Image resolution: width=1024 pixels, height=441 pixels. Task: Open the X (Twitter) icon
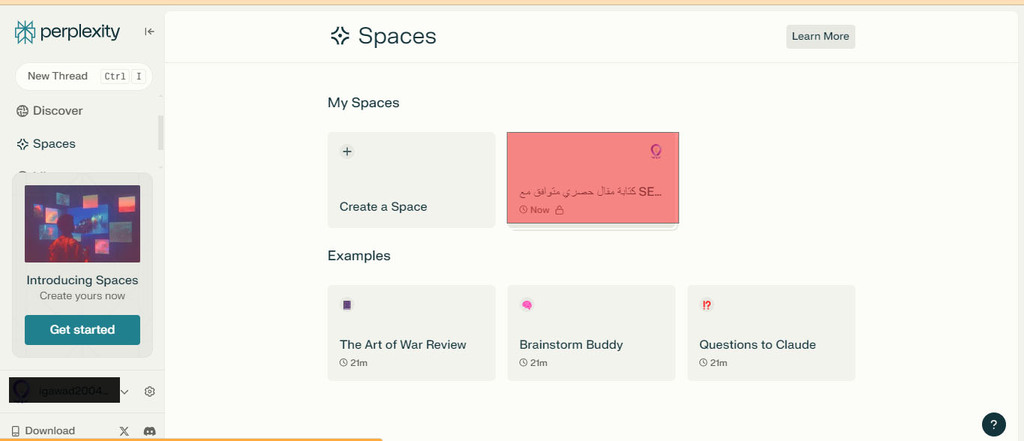124,431
